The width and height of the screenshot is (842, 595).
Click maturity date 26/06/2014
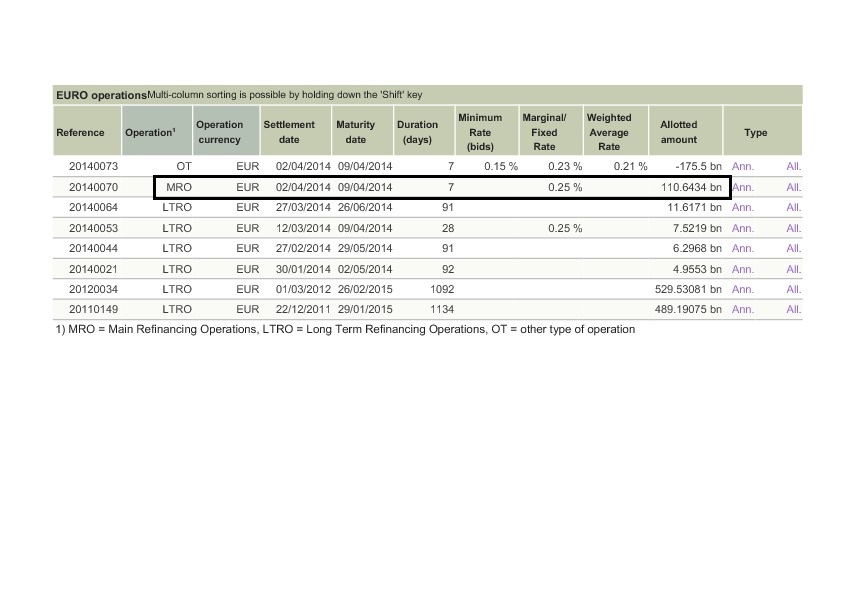point(365,207)
